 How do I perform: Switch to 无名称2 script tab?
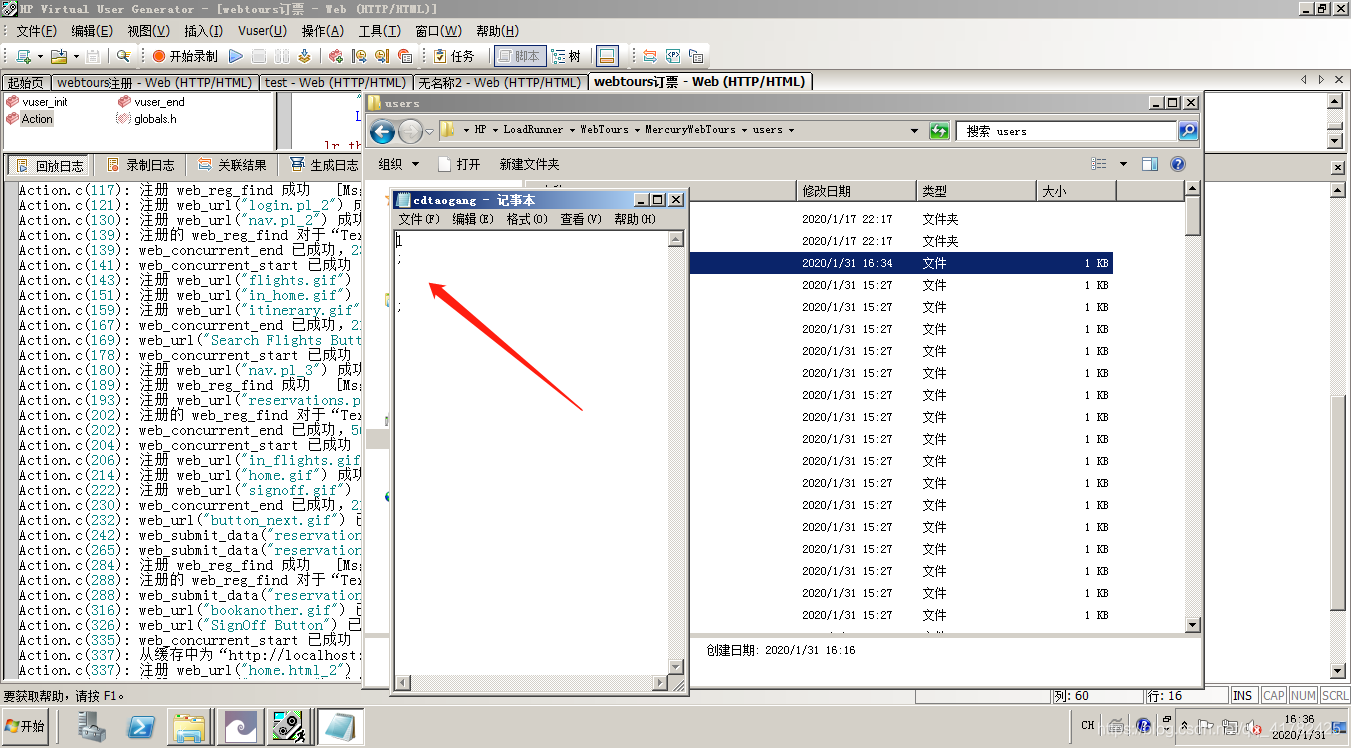pos(499,83)
